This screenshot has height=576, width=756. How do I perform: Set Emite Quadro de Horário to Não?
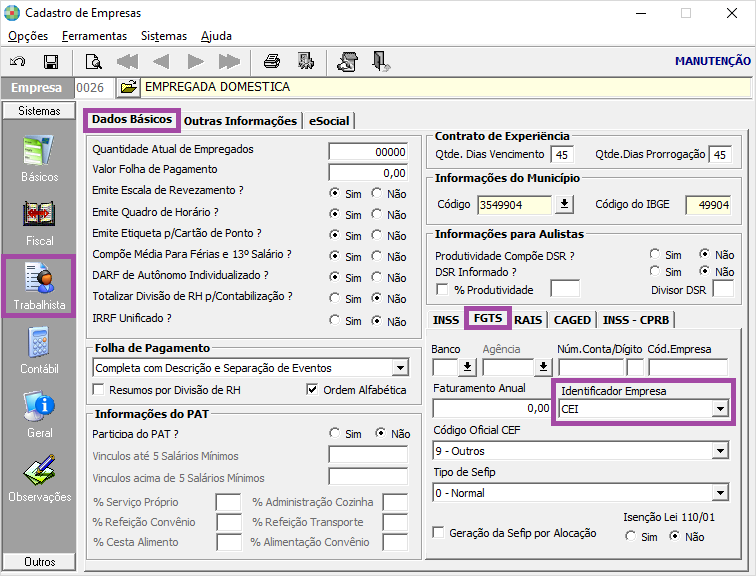click(x=377, y=214)
